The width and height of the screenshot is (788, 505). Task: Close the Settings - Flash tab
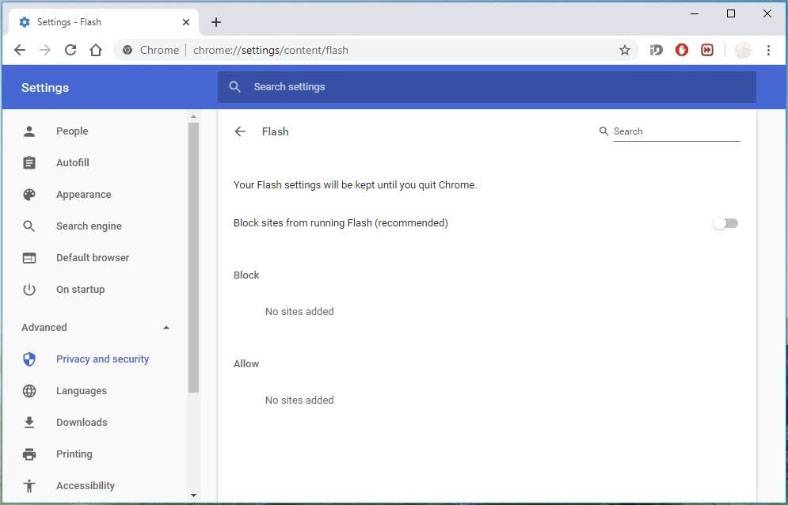pos(186,22)
